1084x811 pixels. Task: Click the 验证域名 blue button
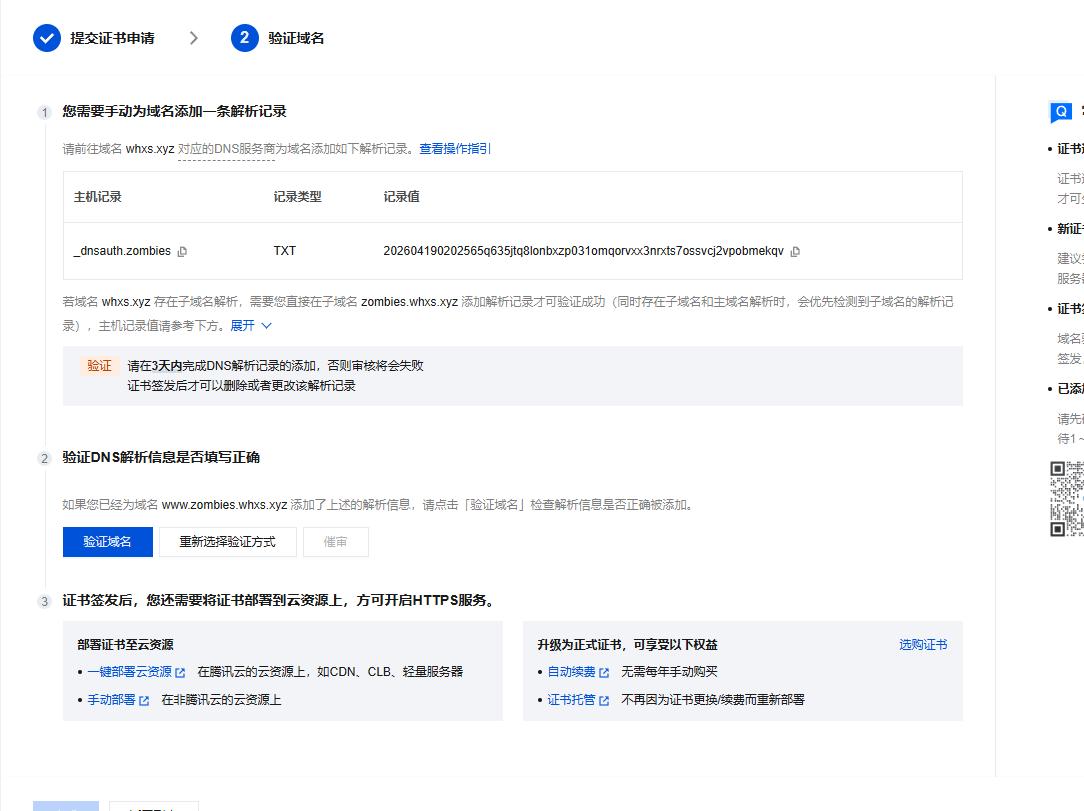coord(108,542)
